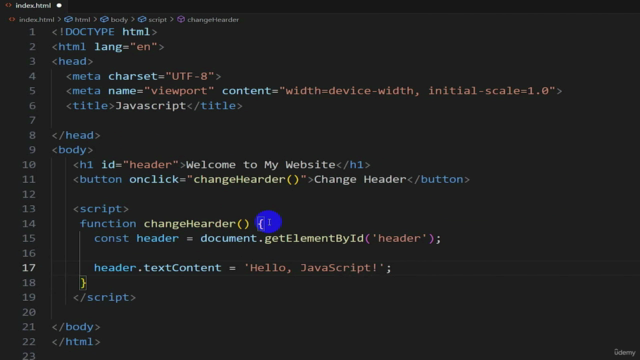The height and width of the screenshot is (360, 640).
Task: Click changeHearder function name on line 14
Action: 190,224
